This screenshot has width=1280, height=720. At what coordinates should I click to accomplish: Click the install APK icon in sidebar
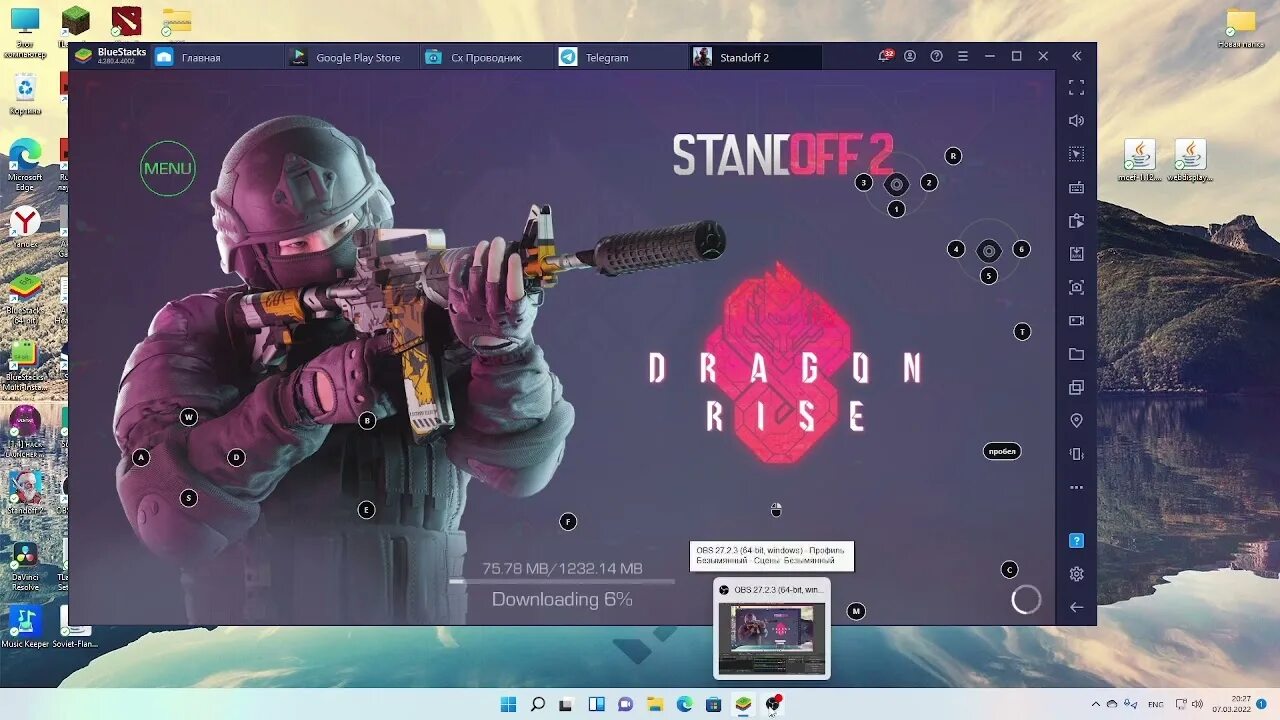pos(1076,254)
